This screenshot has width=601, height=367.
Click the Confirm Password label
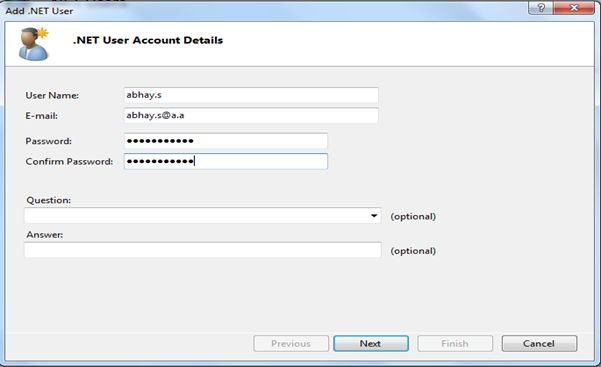(x=69, y=161)
